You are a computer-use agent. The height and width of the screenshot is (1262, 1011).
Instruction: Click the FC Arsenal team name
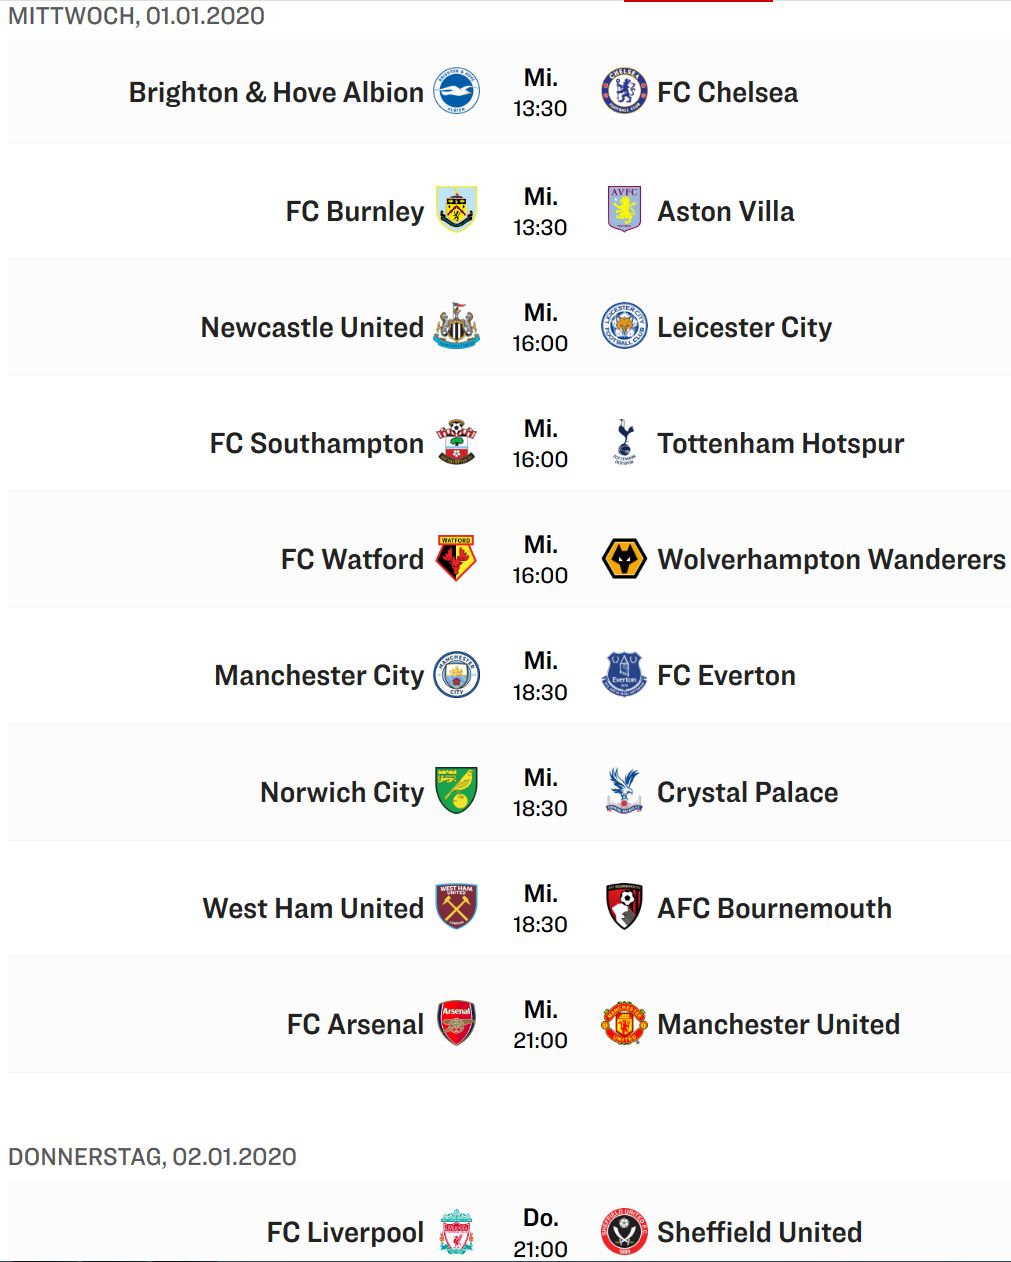coord(355,1024)
